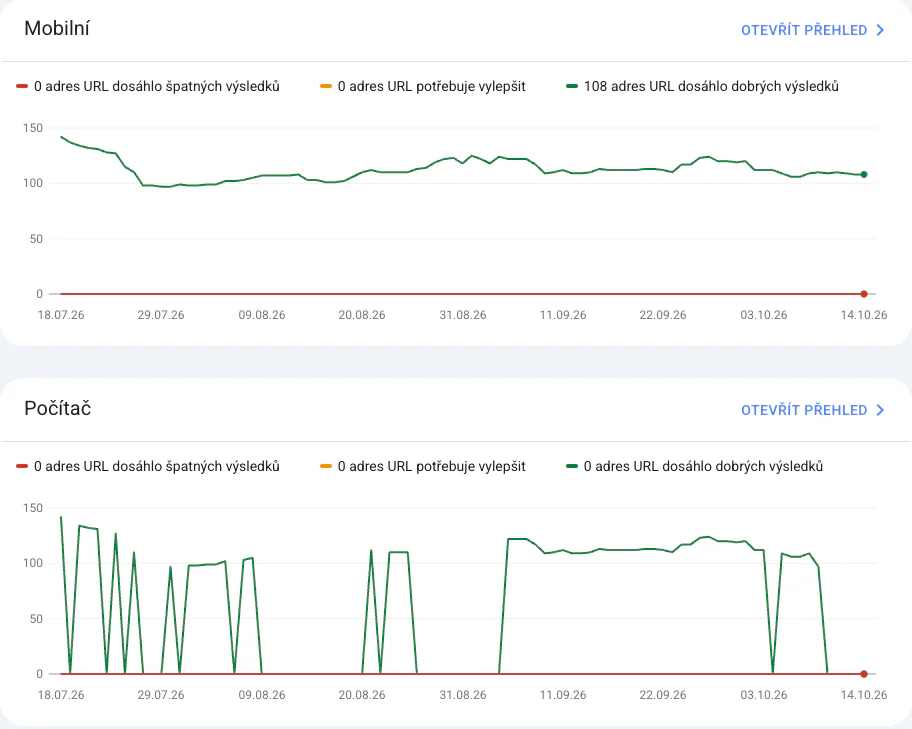Click date label 29.07.26 on Počítač chart
The image size is (912, 729).
point(161,695)
